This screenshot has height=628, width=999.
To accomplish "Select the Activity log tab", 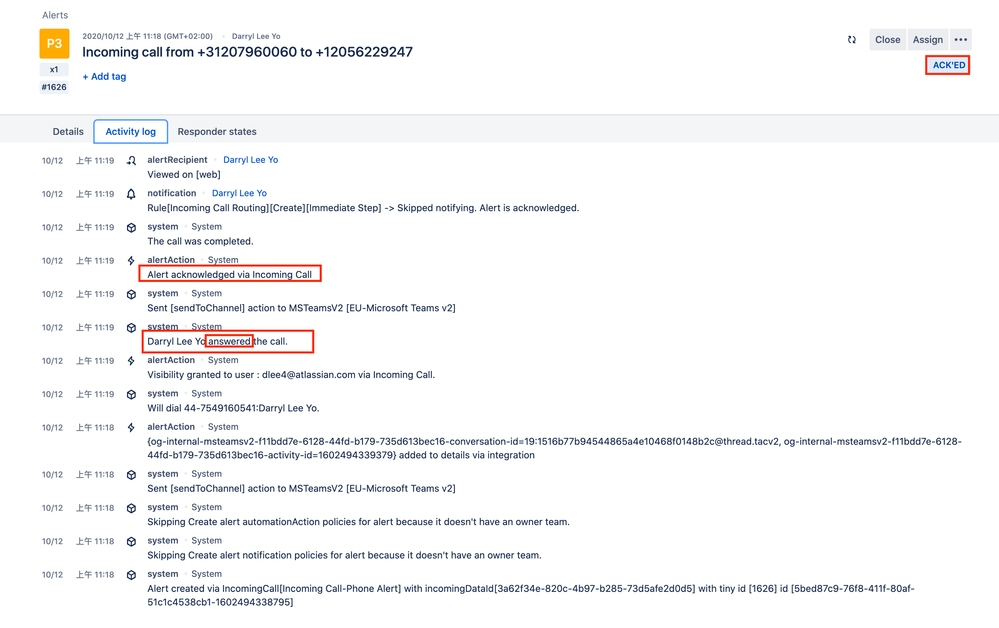I will (130, 131).
